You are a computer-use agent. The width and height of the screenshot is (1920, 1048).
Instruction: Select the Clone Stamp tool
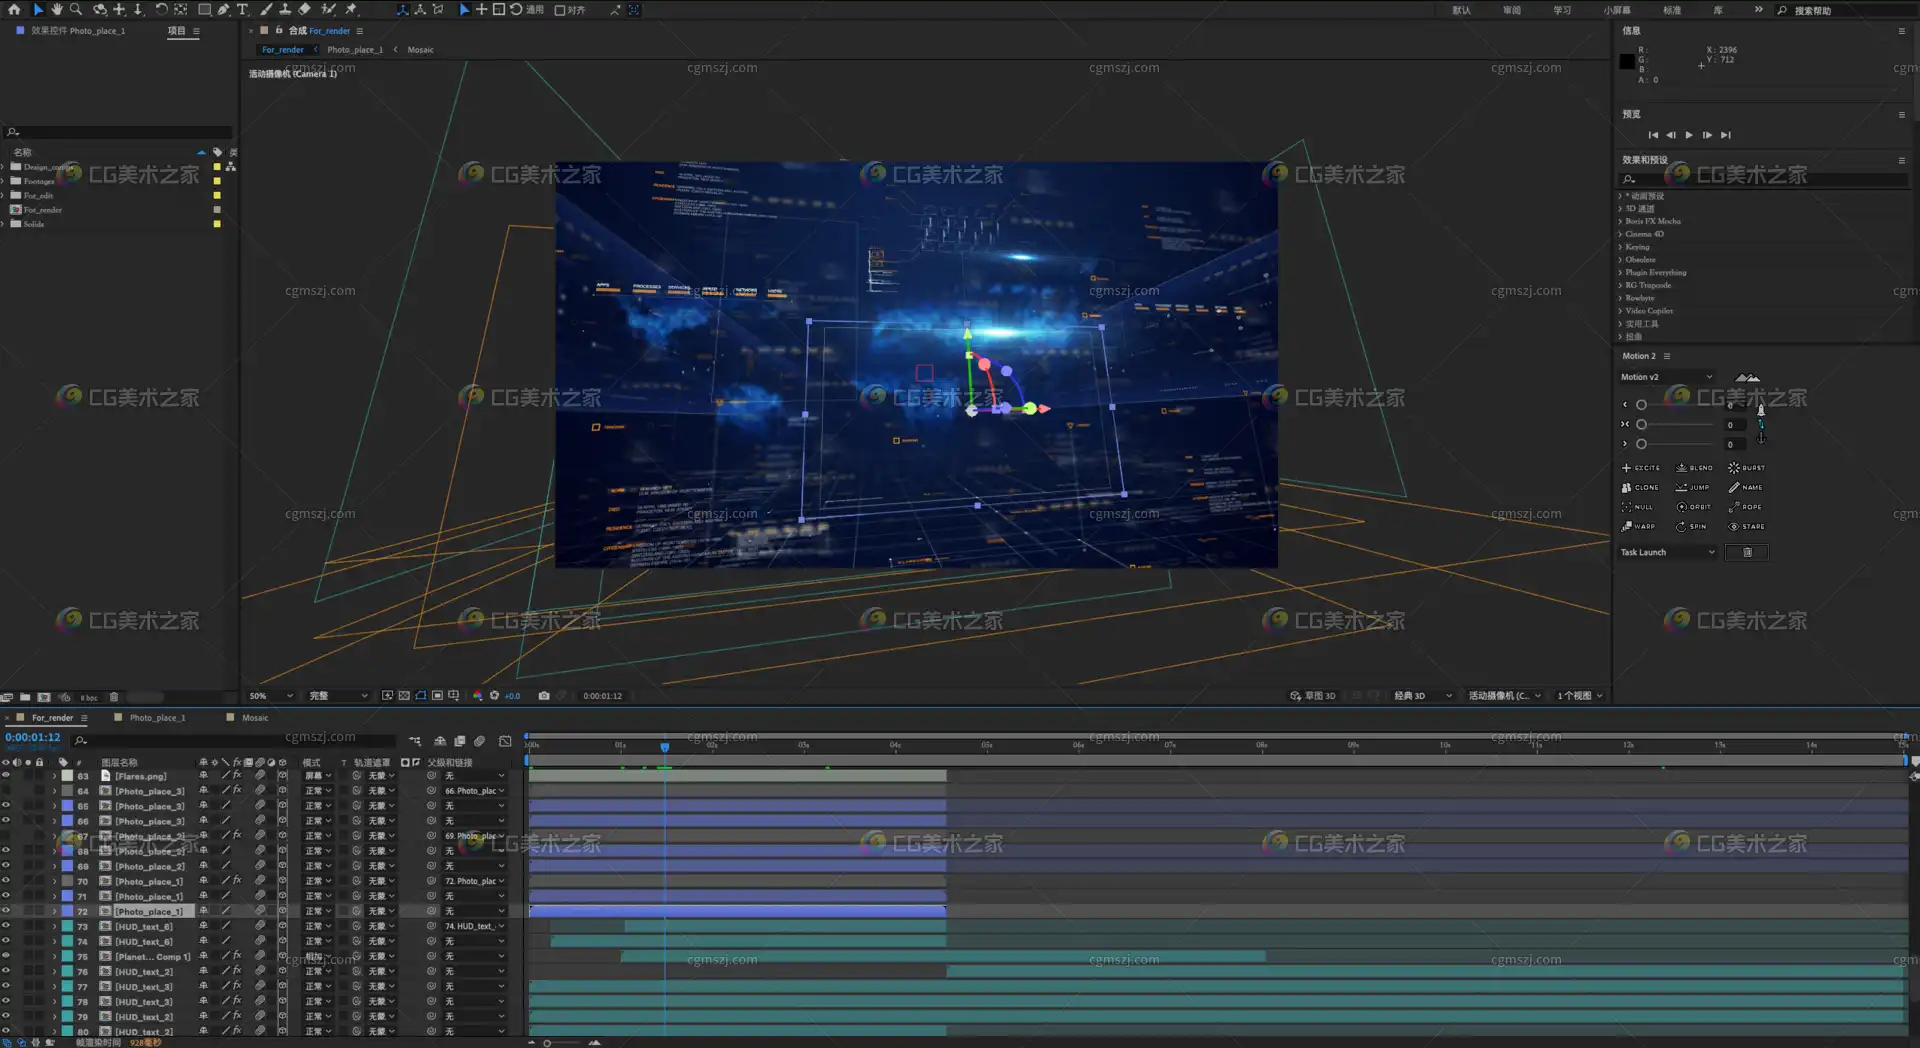(285, 9)
